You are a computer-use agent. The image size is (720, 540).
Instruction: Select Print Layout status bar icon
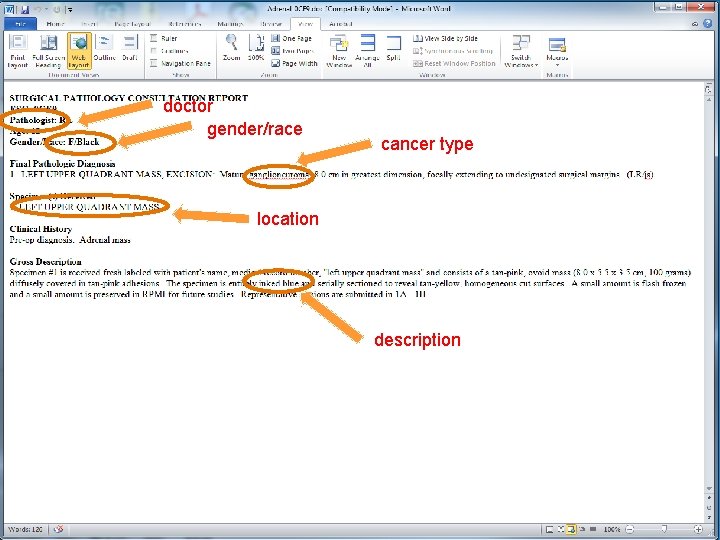549,529
